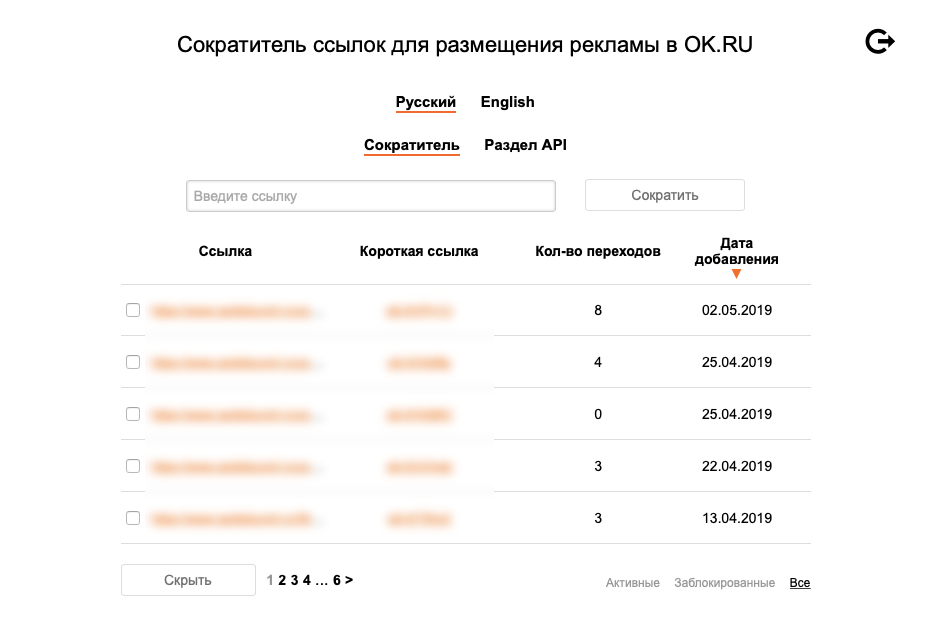Open the short link in the 02.05.2019 row
Screen dimensions: 931x632
point(419,311)
